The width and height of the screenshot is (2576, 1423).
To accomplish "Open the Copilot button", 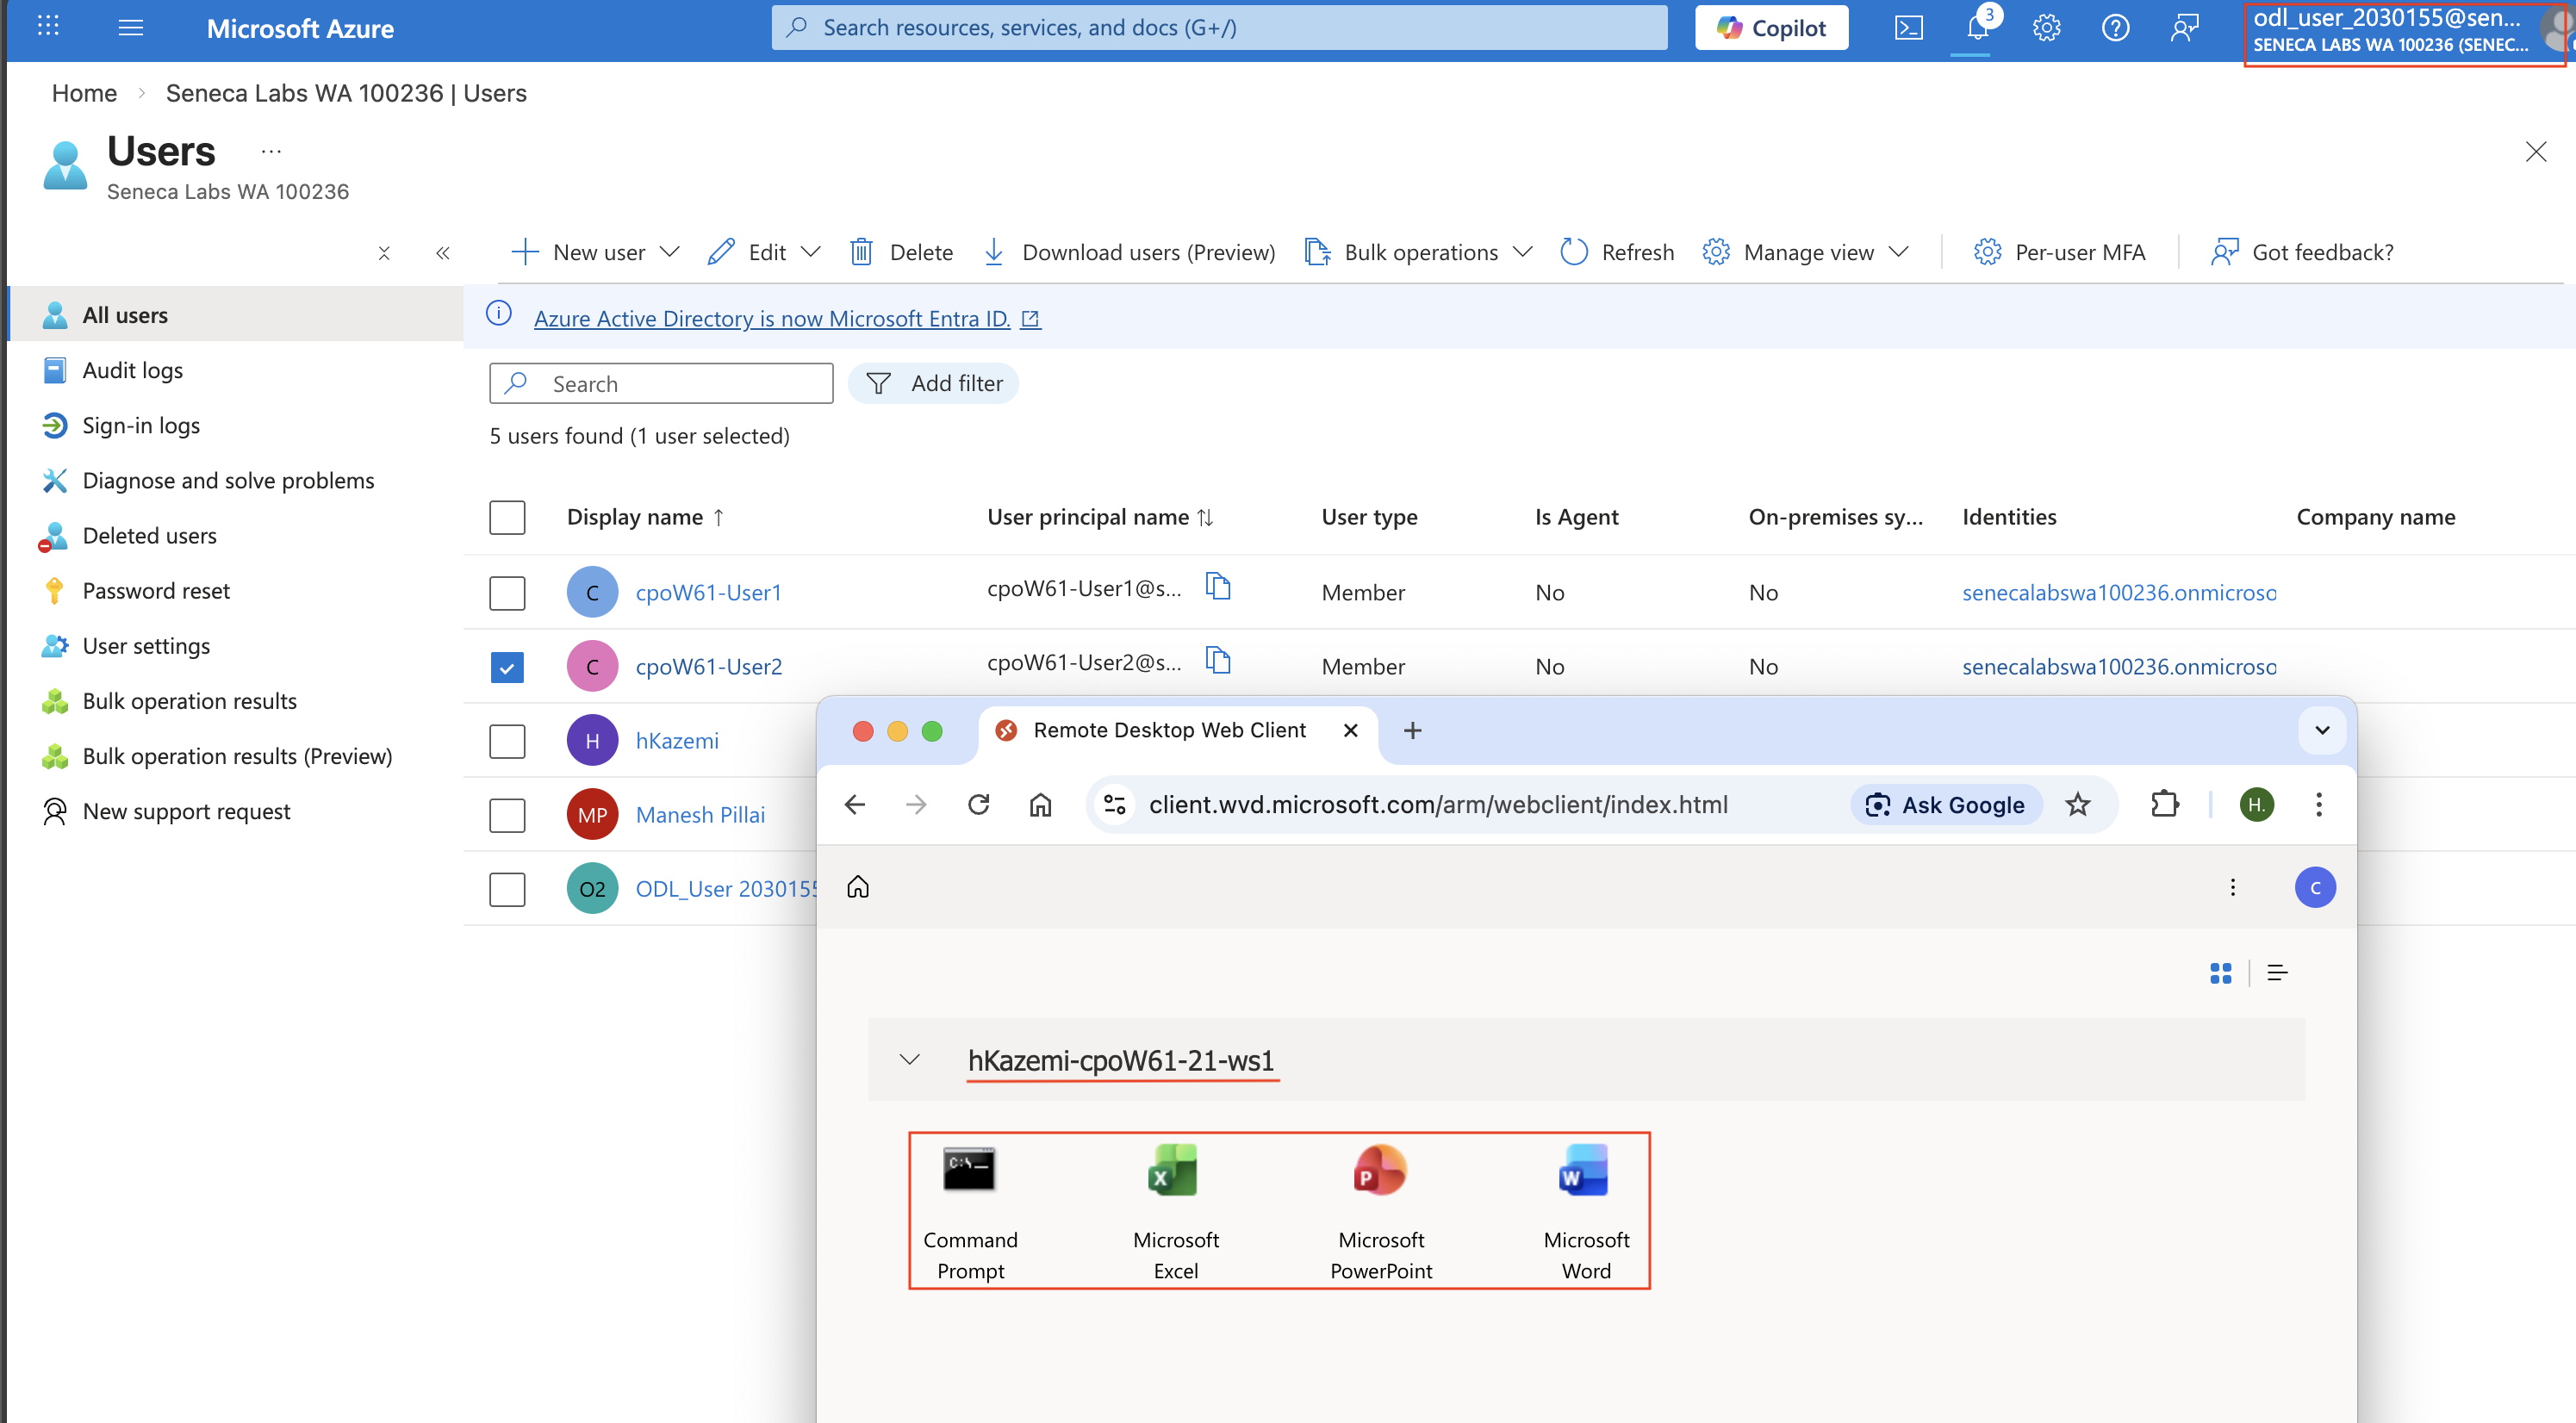I will (1771, 27).
